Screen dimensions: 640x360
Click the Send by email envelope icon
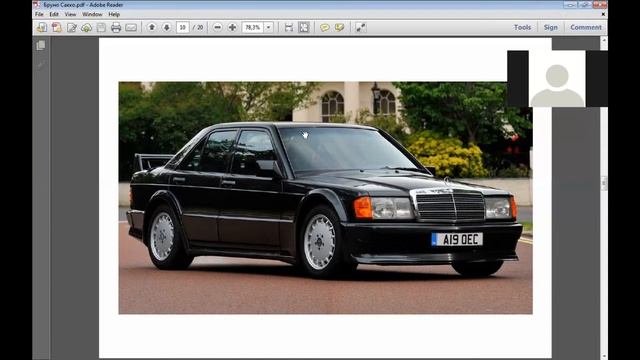pyautogui.click(x=131, y=27)
